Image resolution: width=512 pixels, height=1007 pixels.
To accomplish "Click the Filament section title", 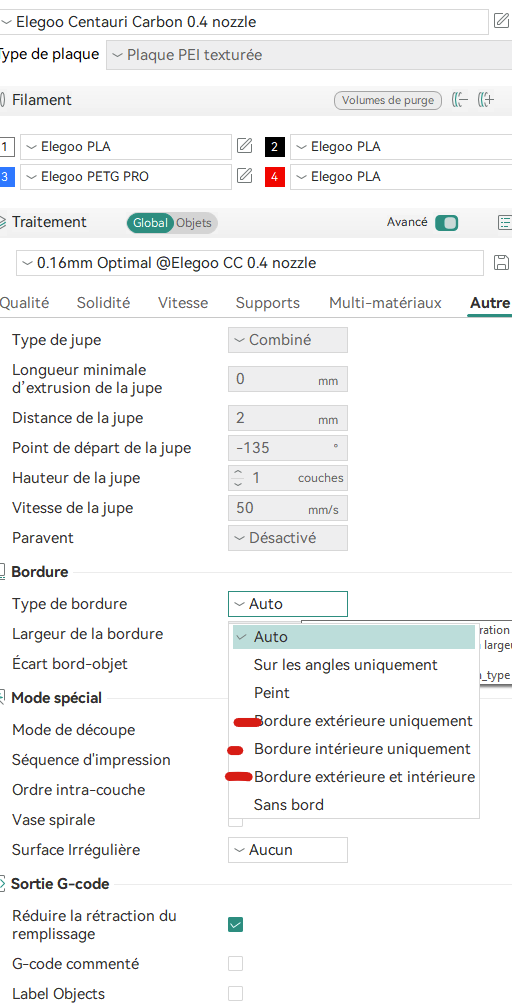I will [x=42, y=100].
